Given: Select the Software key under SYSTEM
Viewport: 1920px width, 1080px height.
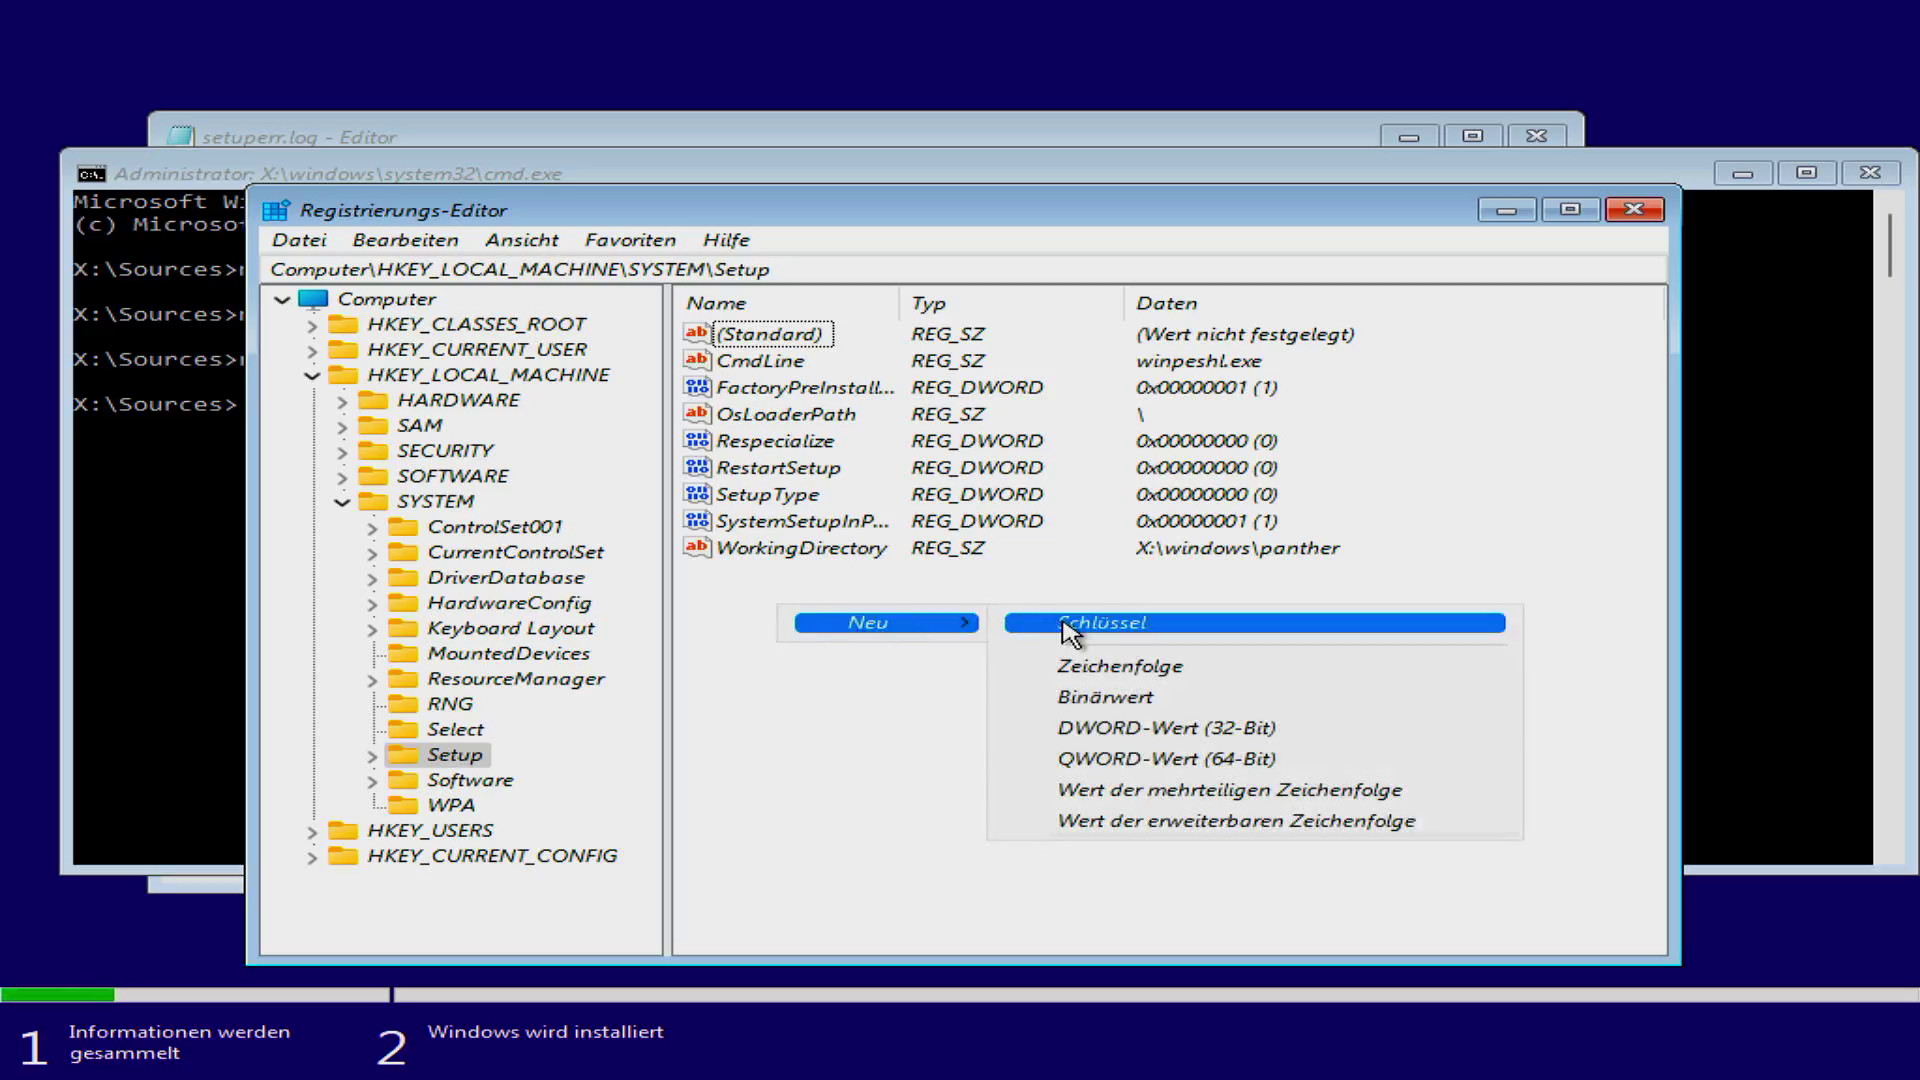Looking at the screenshot, I should pos(470,780).
